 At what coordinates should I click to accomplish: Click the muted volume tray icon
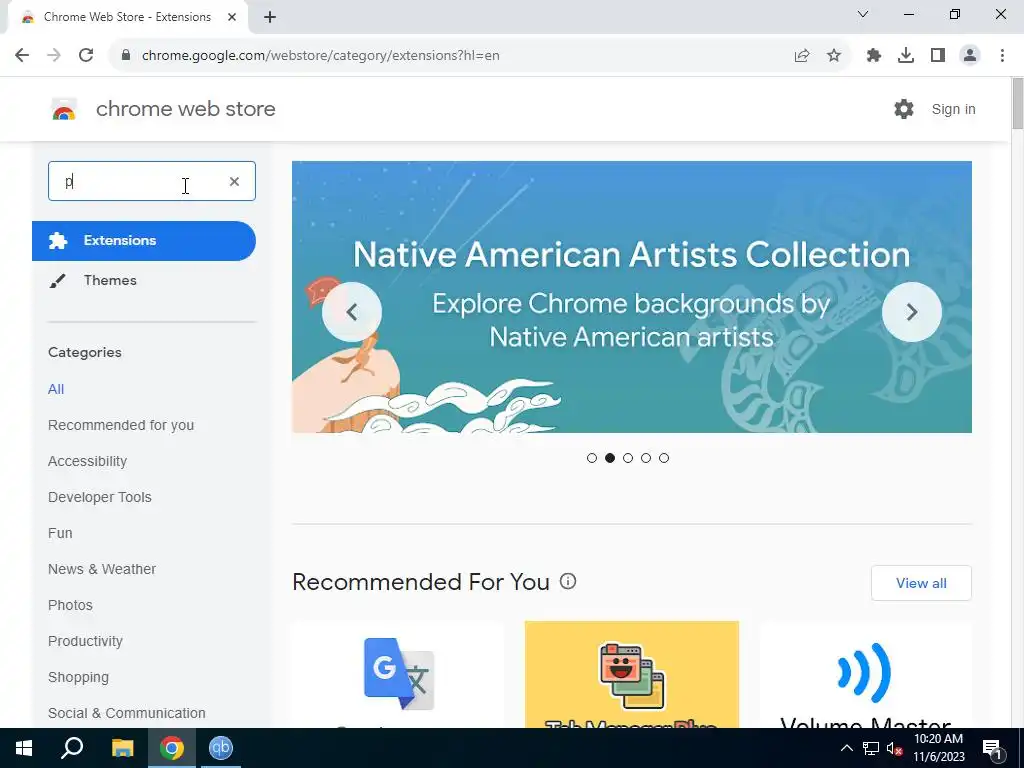pyautogui.click(x=895, y=748)
